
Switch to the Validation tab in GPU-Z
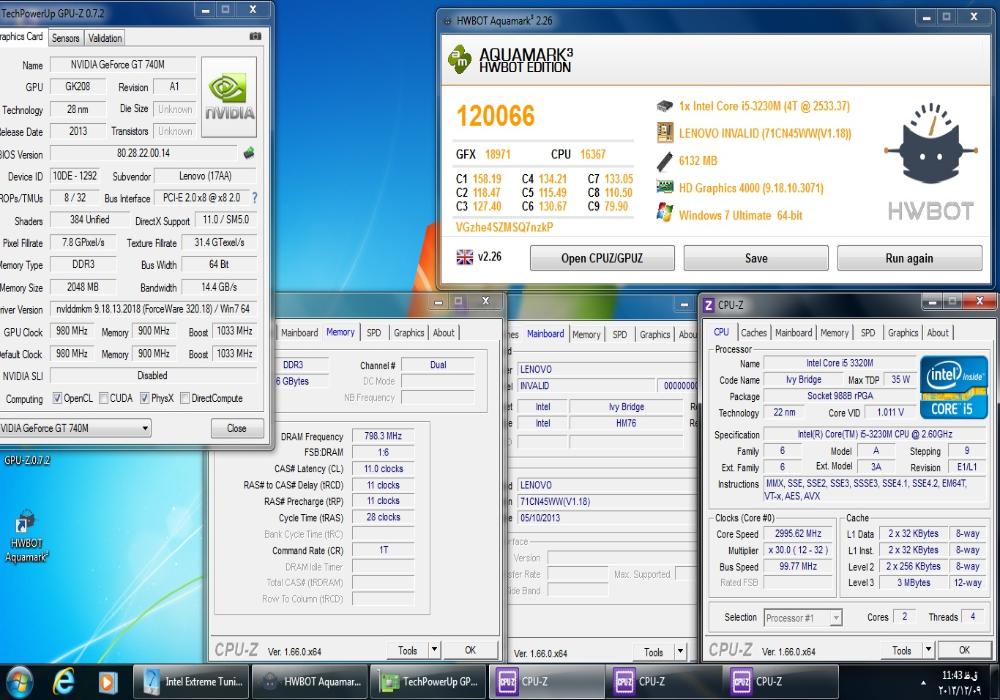click(x=105, y=38)
